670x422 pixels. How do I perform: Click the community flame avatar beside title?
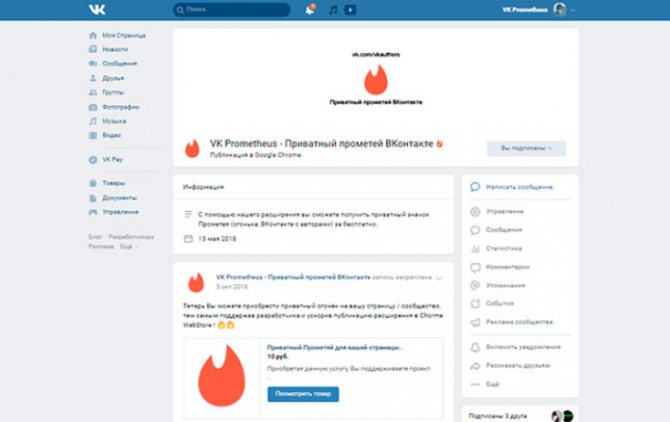pos(192,149)
